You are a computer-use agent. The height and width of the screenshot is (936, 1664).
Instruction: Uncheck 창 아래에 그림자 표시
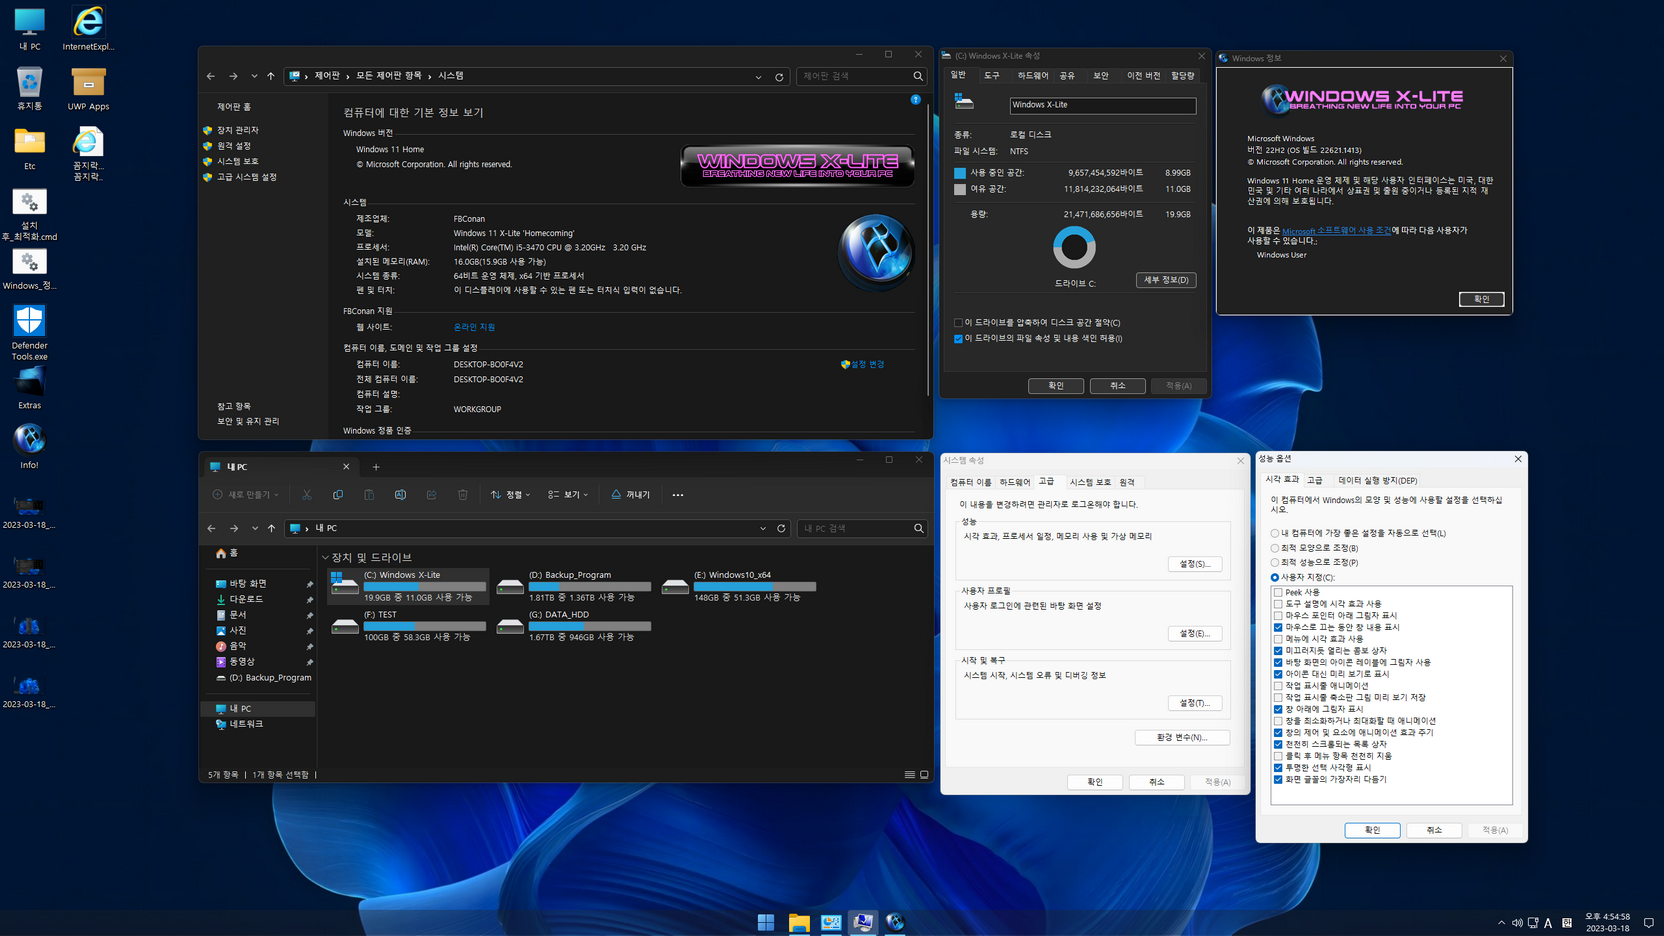click(x=1278, y=709)
